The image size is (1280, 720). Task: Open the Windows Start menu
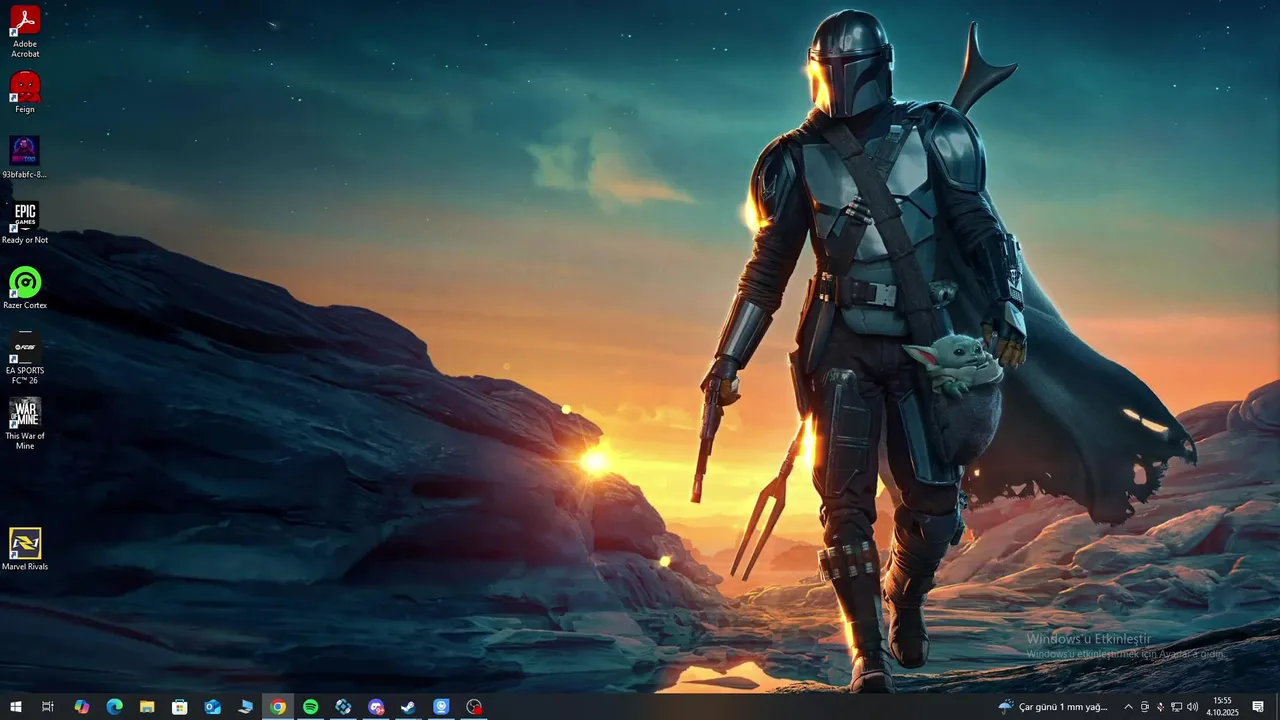[16, 707]
